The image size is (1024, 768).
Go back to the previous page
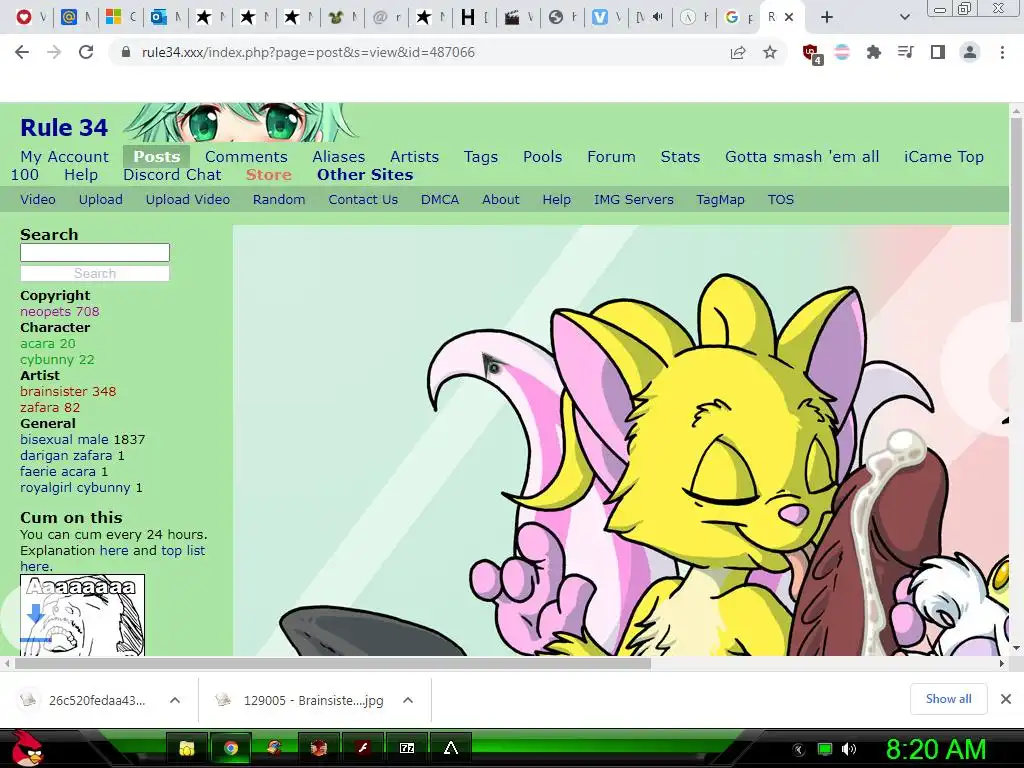22,52
